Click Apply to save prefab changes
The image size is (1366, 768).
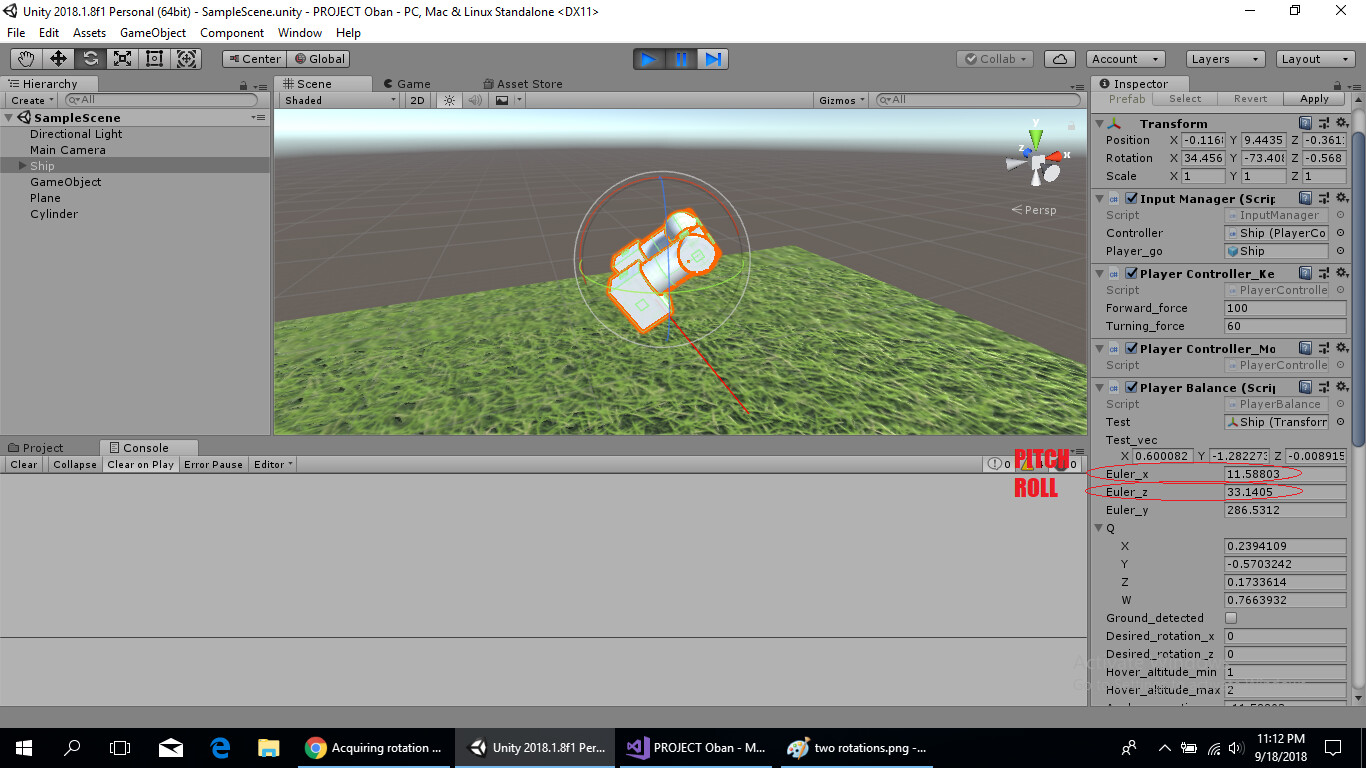[x=1314, y=98]
